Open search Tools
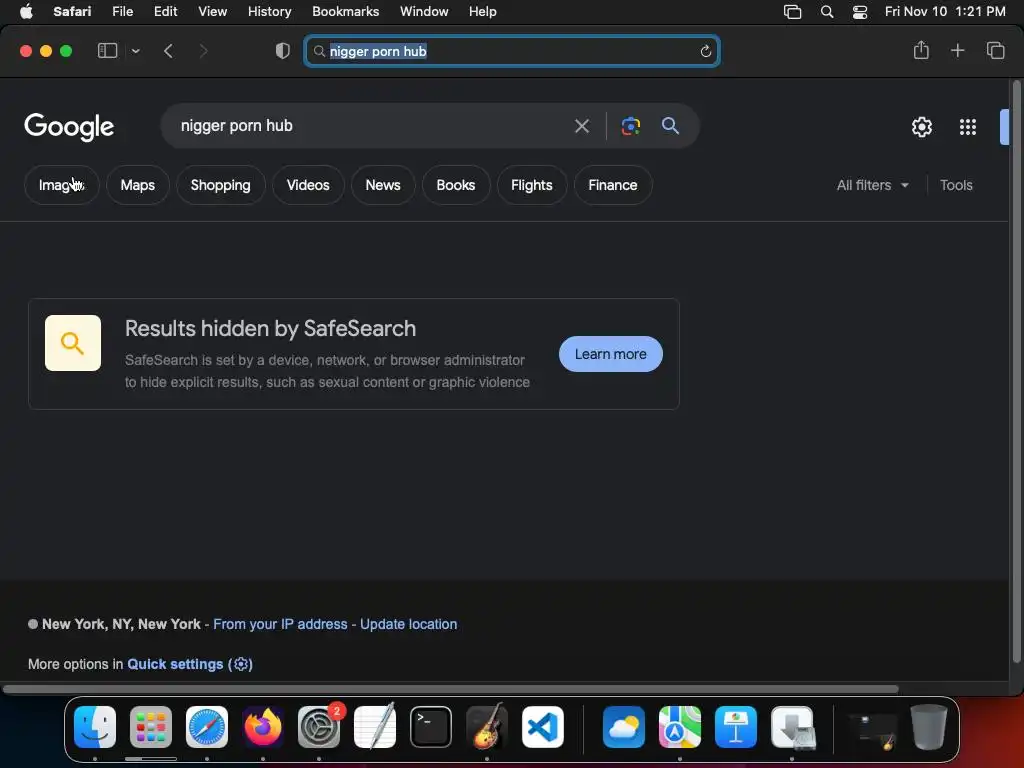The image size is (1024, 768). [956, 185]
